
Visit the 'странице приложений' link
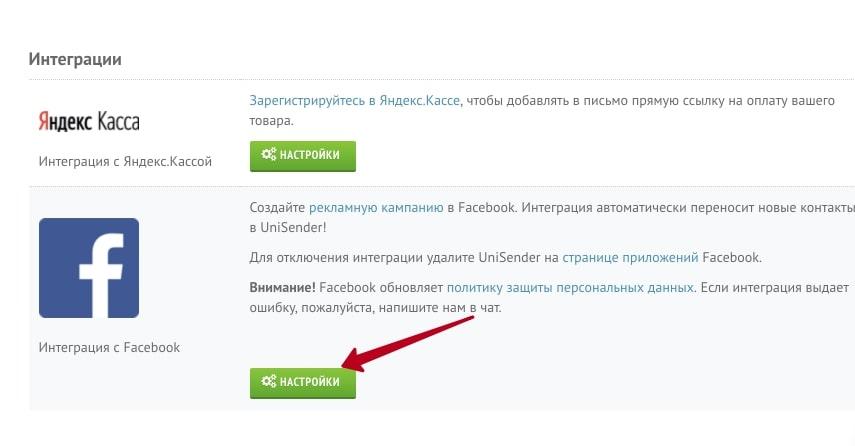[630, 257]
